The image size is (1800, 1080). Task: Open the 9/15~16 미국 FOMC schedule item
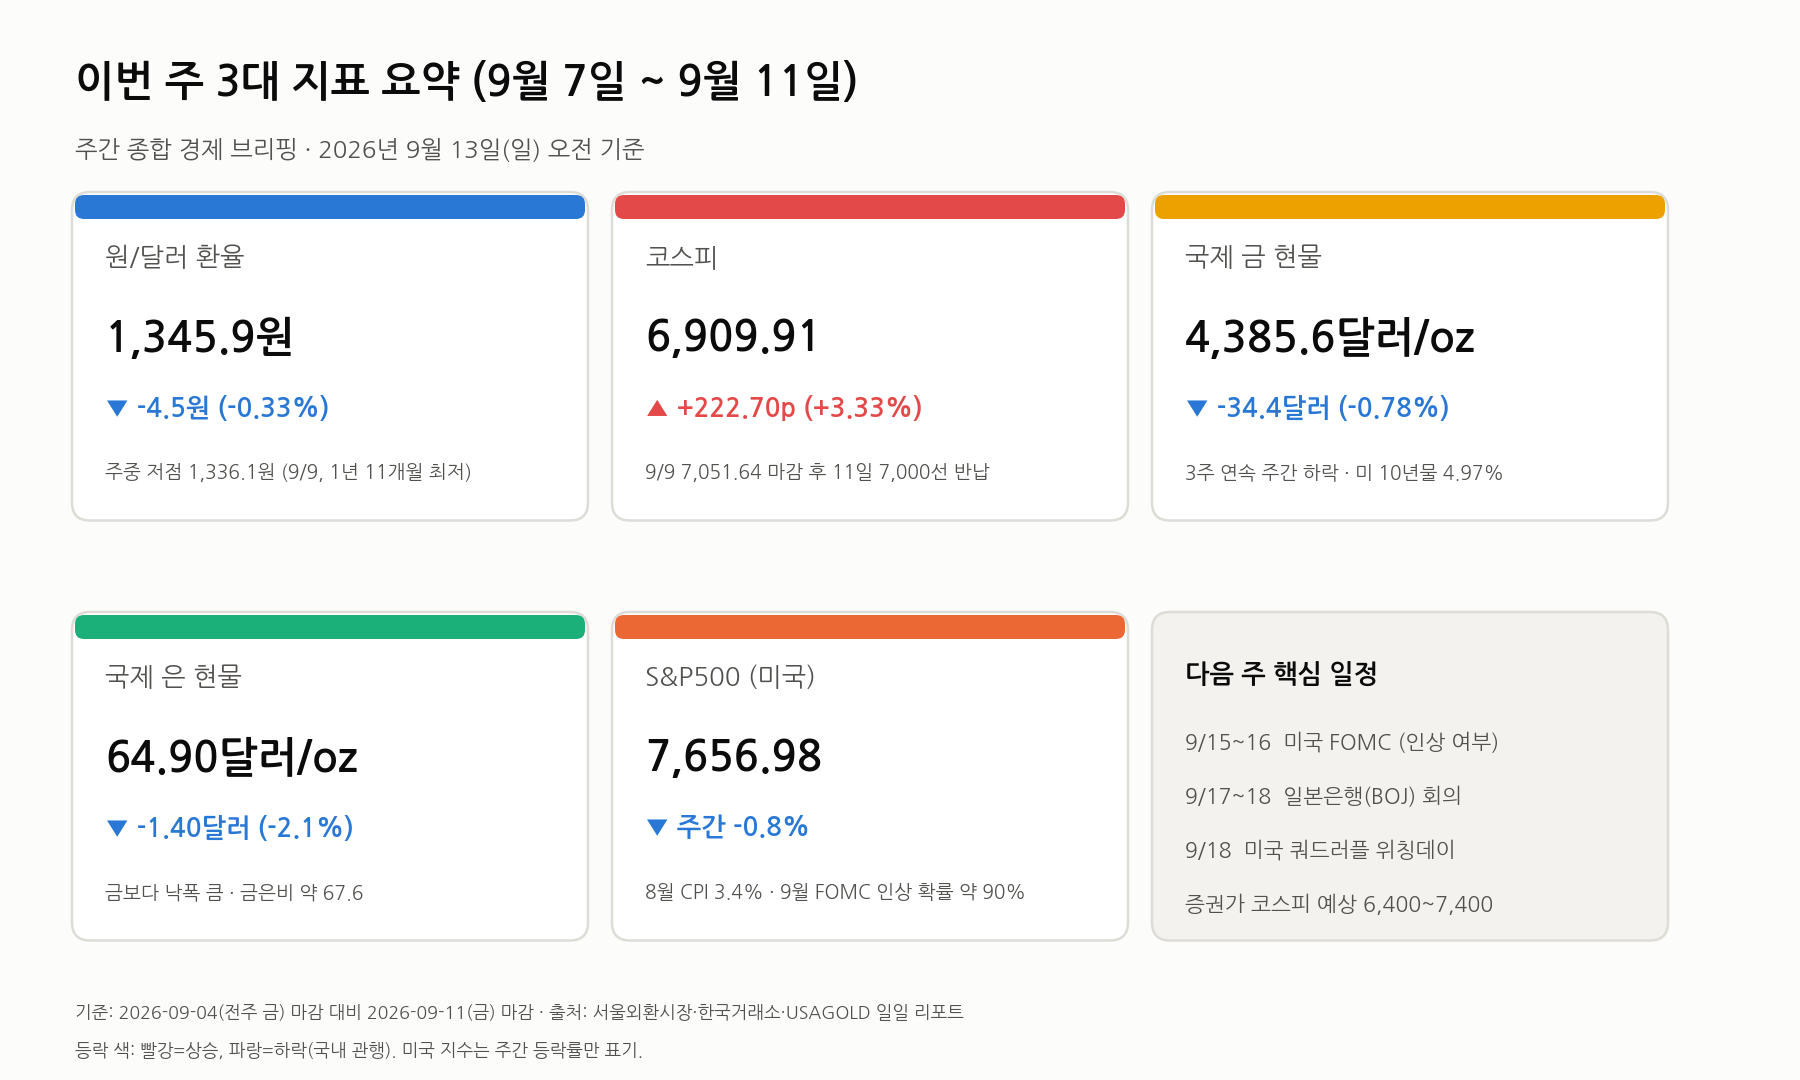click(x=1342, y=742)
